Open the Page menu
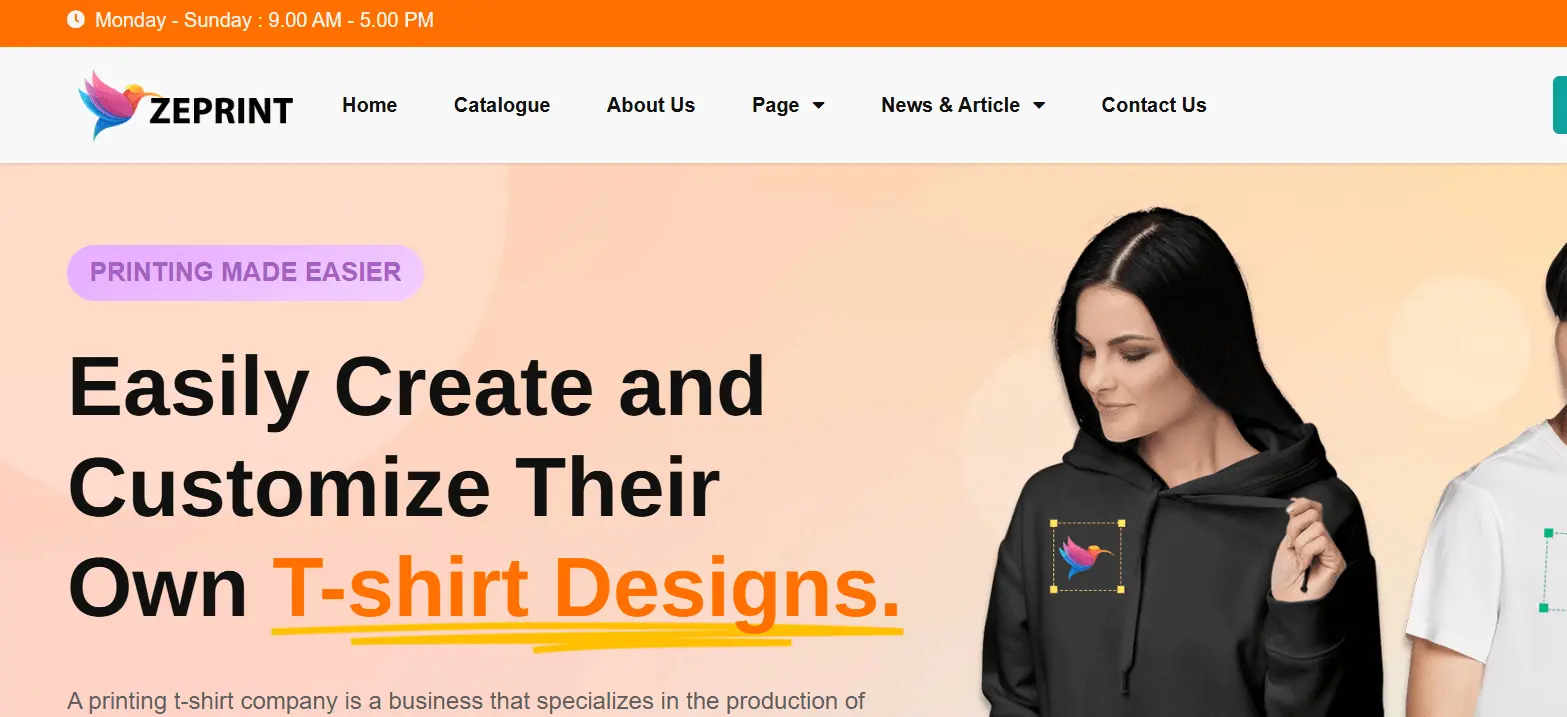 (x=776, y=105)
